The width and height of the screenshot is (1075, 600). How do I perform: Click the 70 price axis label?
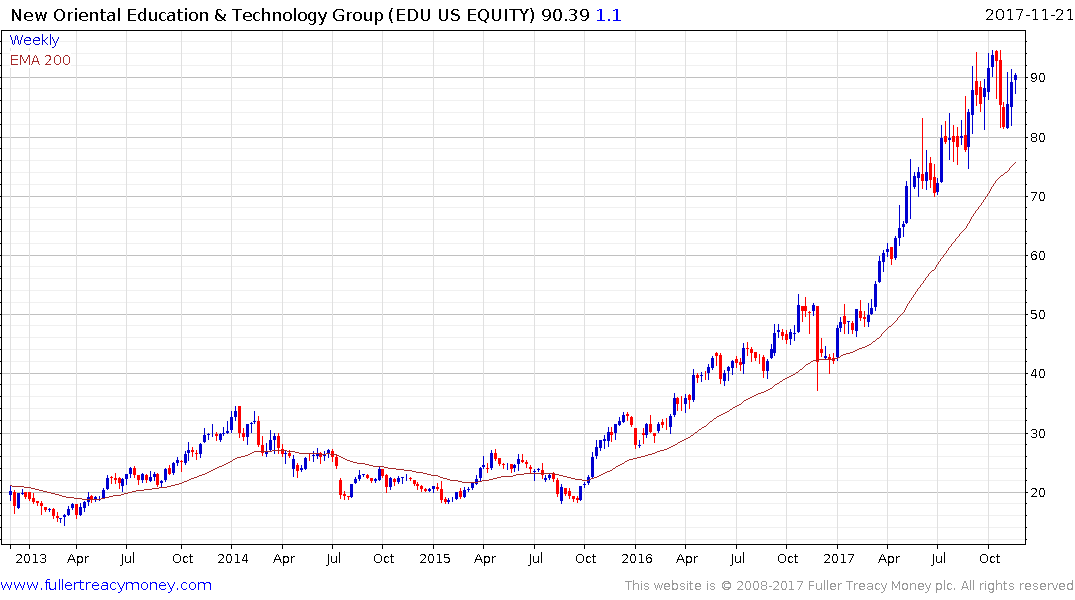pos(1038,197)
